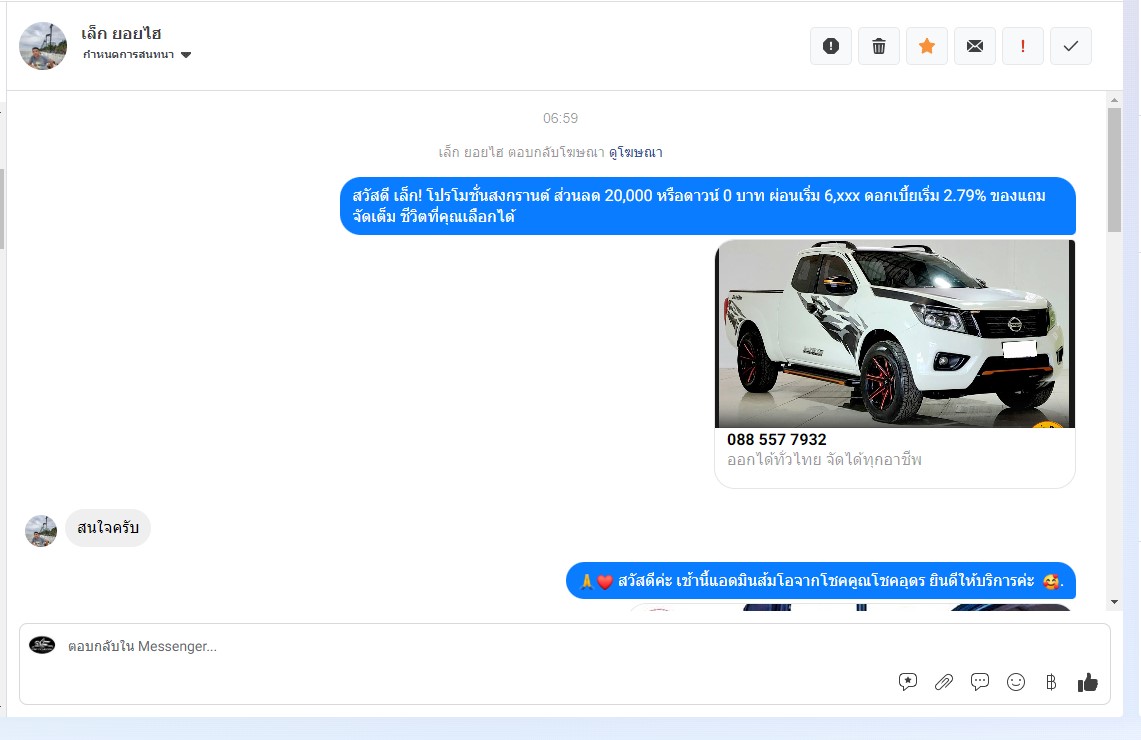This screenshot has width=1141, height=740.
Task: Select the สวัสดีค่ะ greeting message bubble
Action: click(x=821, y=581)
